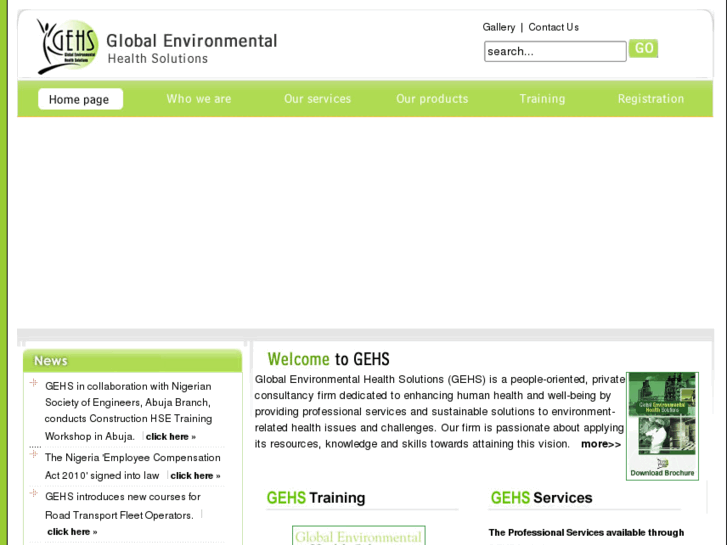Click the GO search button
This screenshot has width=727, height=545.
pyautogui.click(x=644, y=48)
